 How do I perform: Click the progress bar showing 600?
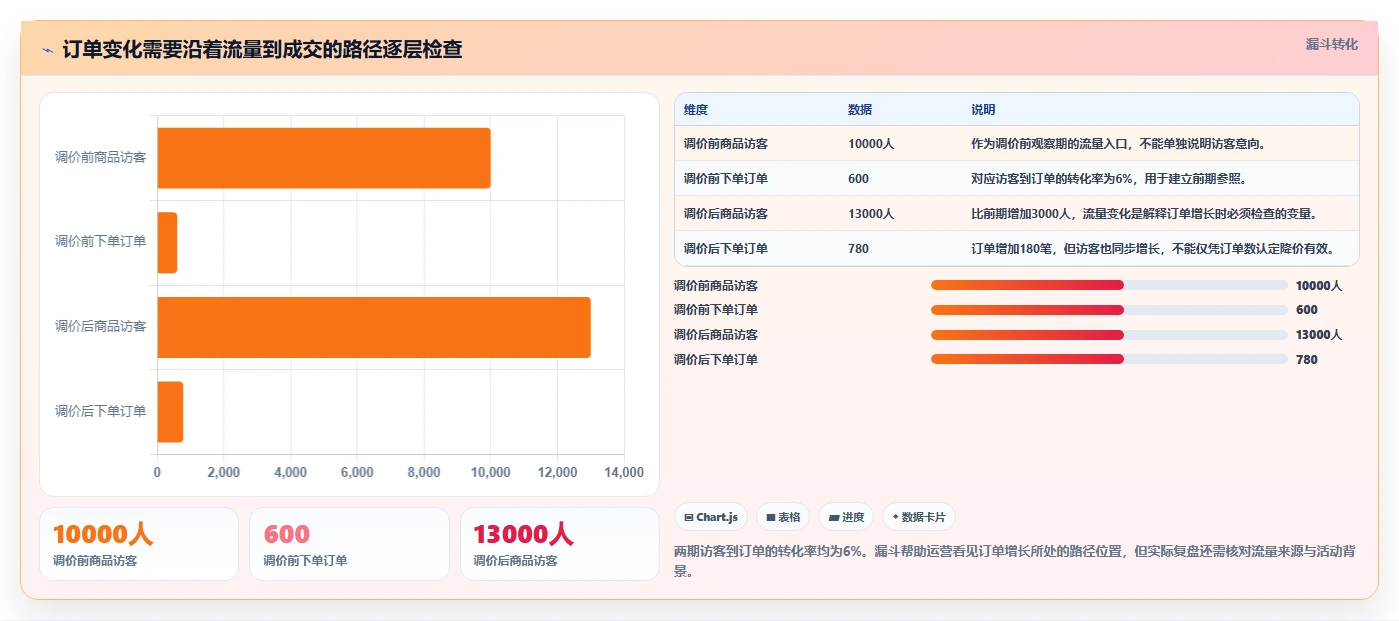(x=1109, y=310)
